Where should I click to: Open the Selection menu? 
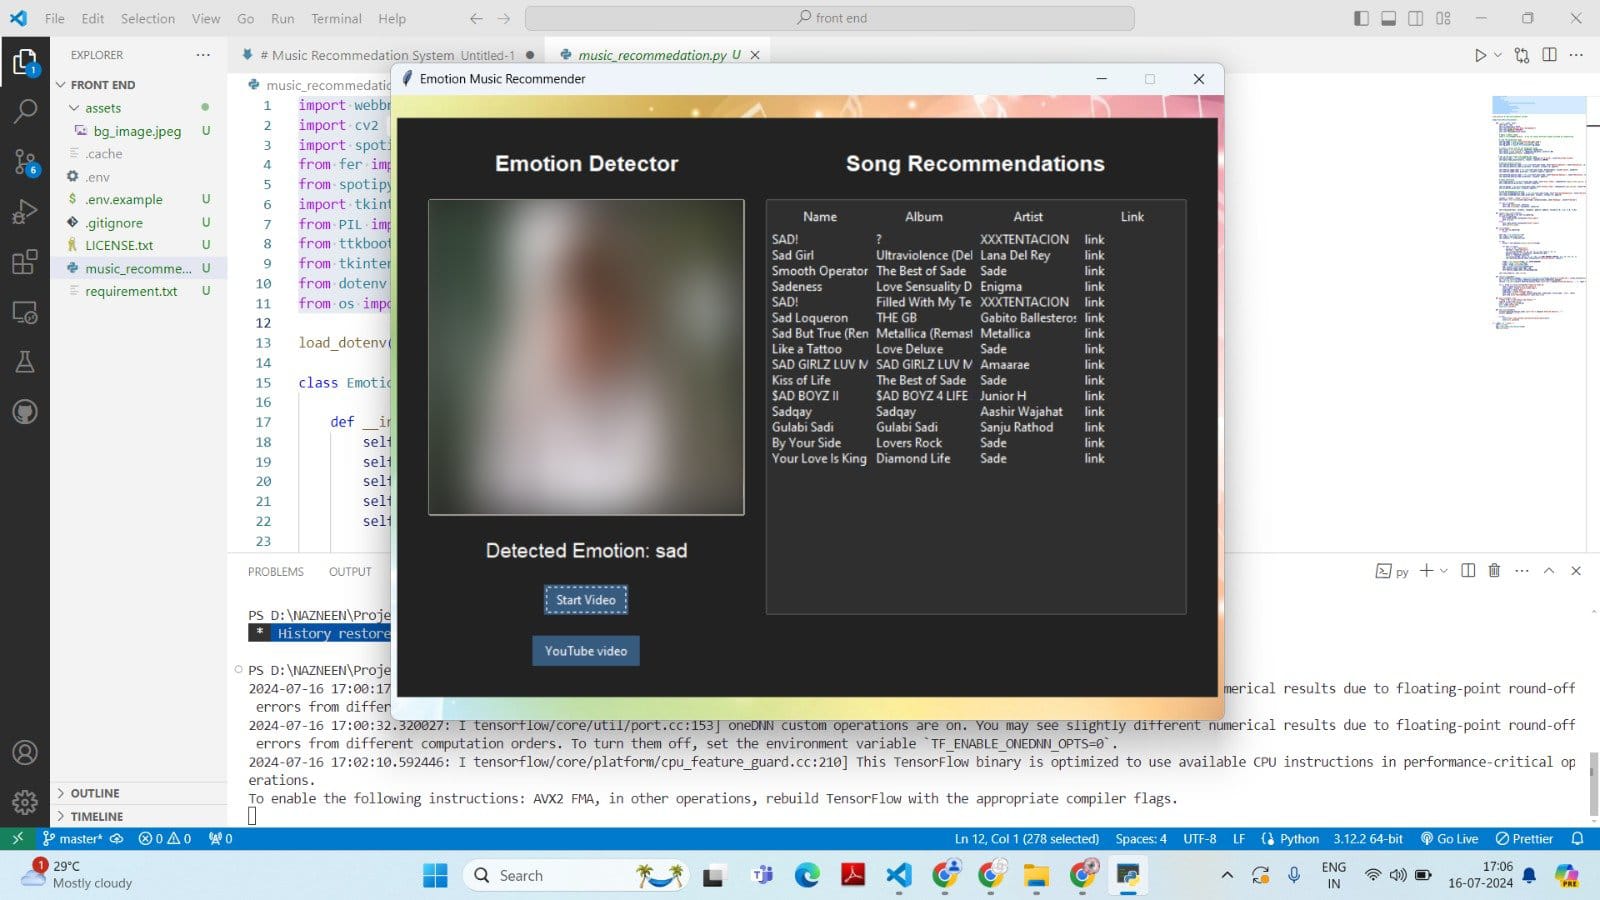(x=148, y=18)
